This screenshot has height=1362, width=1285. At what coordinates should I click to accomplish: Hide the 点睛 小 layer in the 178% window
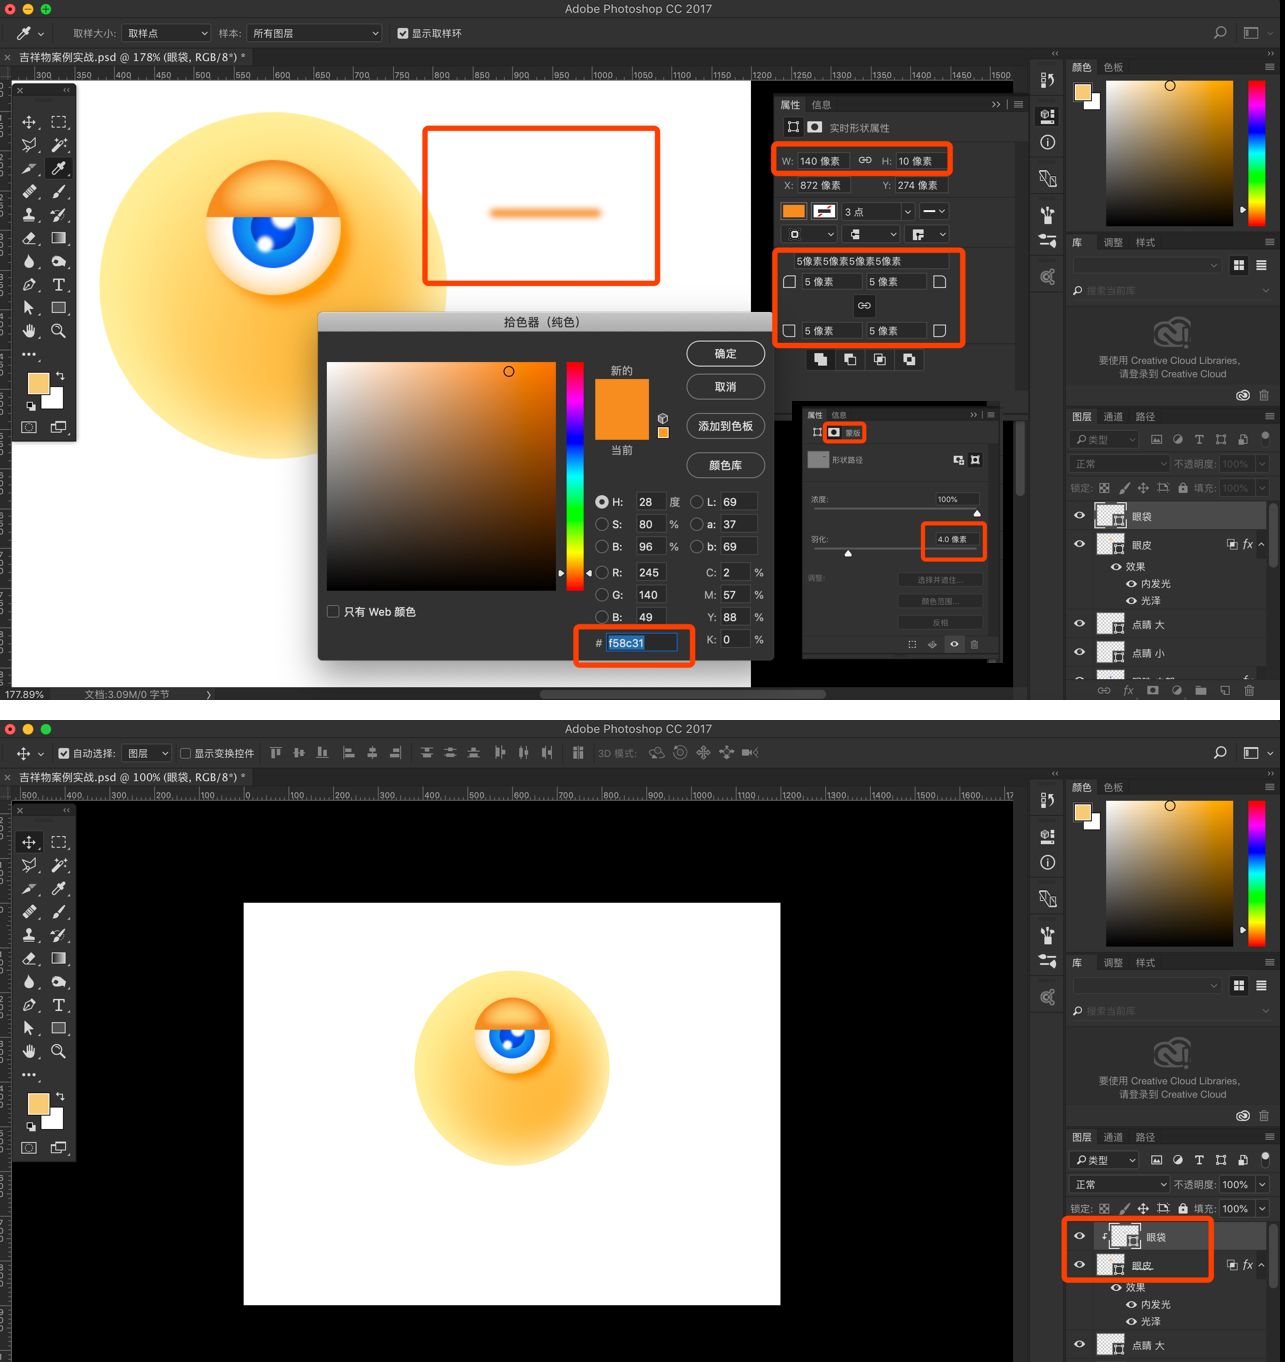click(x=1079, y=652)
